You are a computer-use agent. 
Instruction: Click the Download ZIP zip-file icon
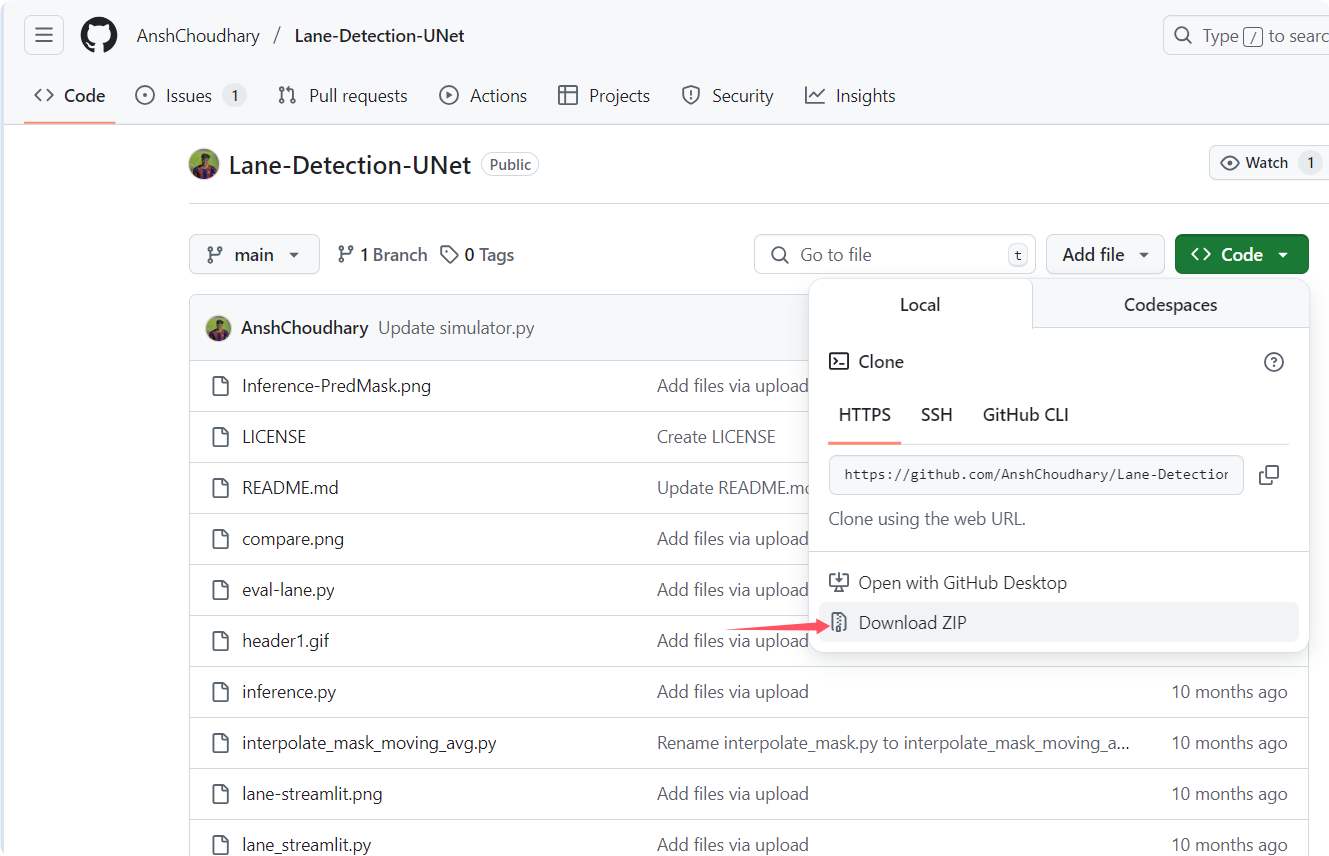(838, 622)
